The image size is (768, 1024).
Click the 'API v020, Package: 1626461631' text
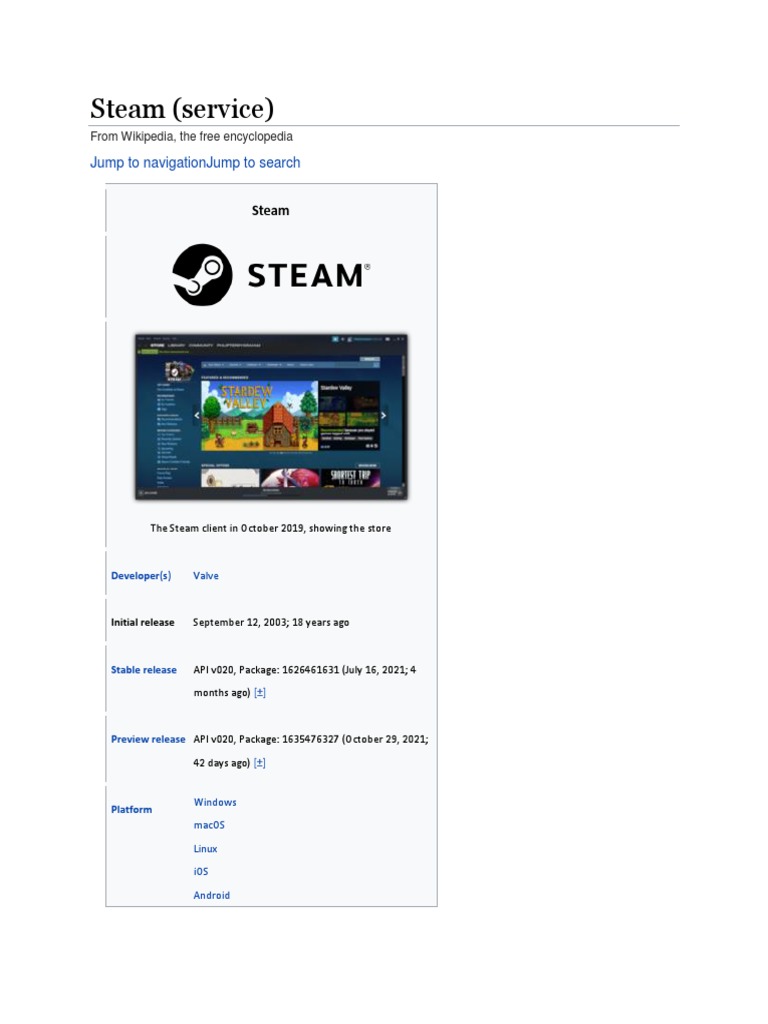pos(266,670)
